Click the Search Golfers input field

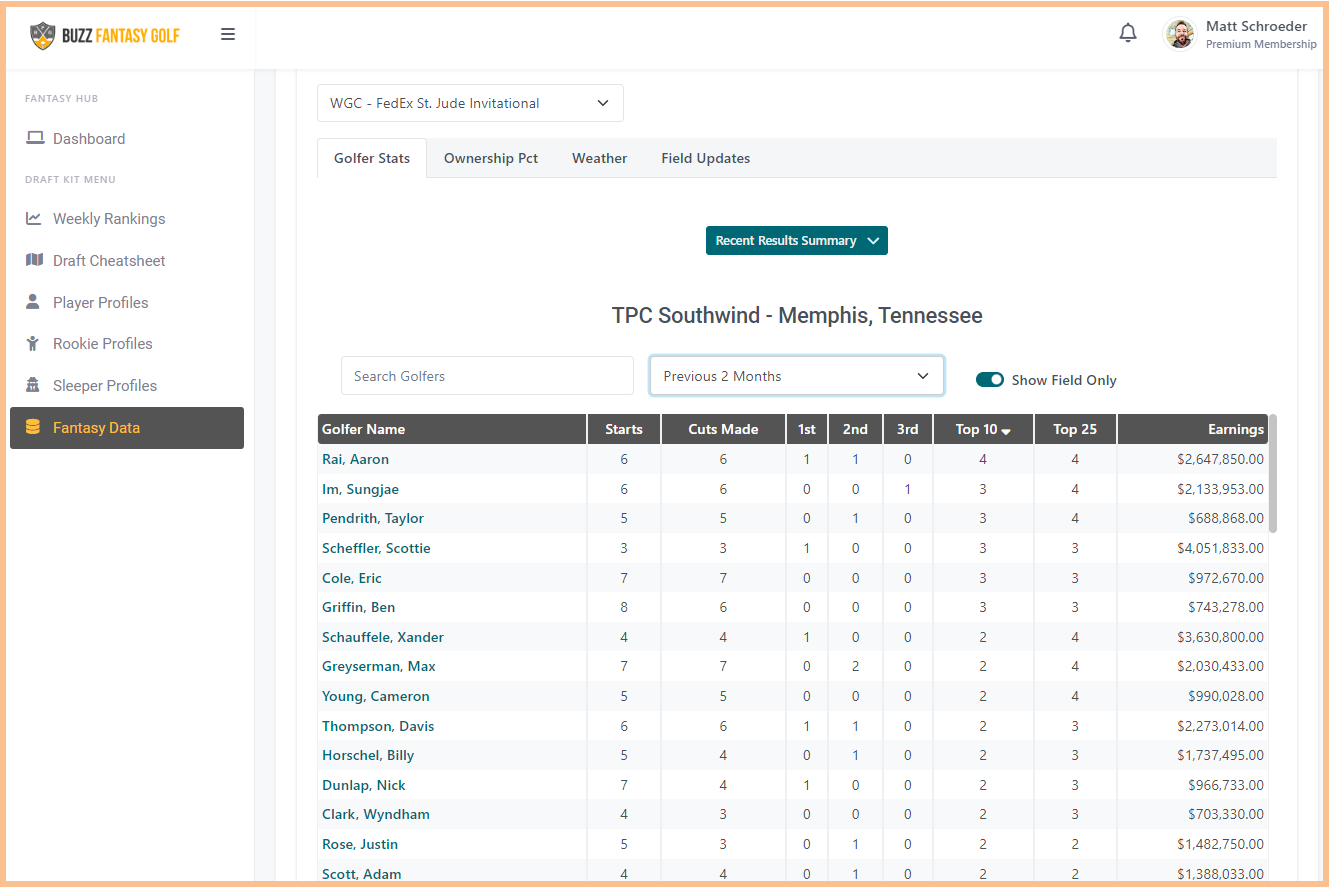tap(487, 376)
